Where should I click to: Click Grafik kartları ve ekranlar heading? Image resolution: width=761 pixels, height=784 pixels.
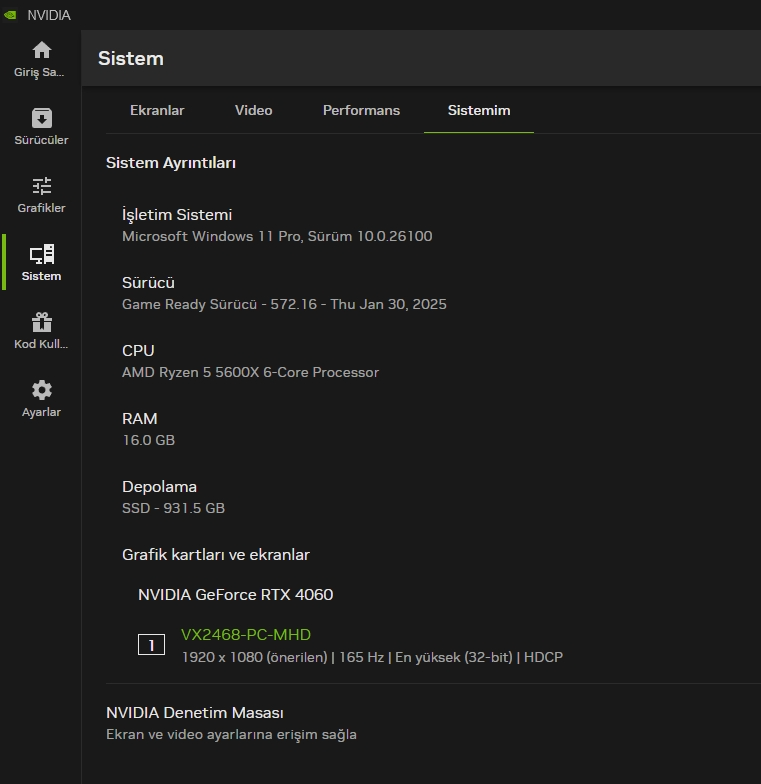click(216, 554)
